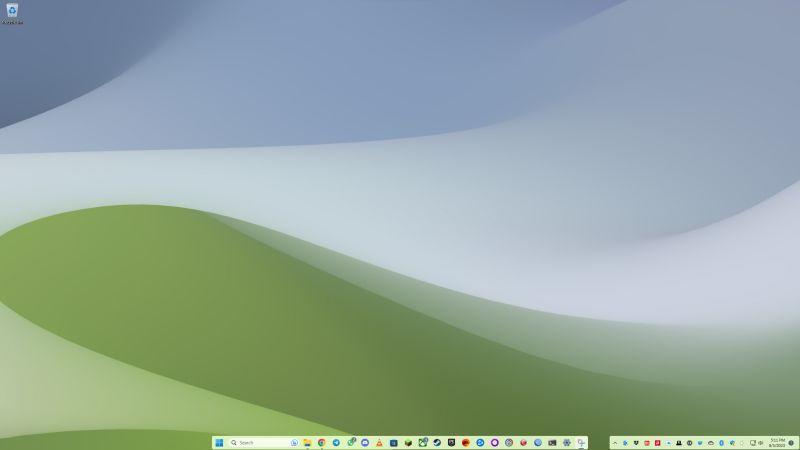Expand the hidden system tray icons chevron

(615, 443)
